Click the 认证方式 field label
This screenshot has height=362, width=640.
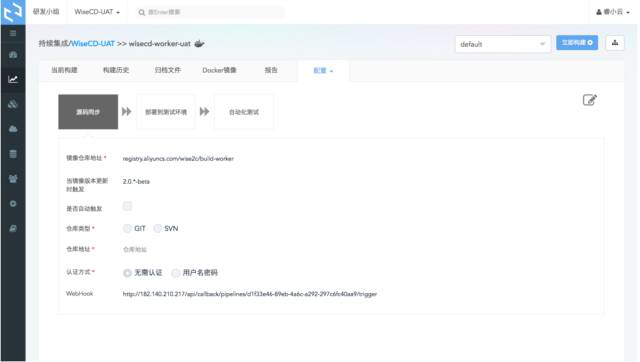click(x=78, y=272)
